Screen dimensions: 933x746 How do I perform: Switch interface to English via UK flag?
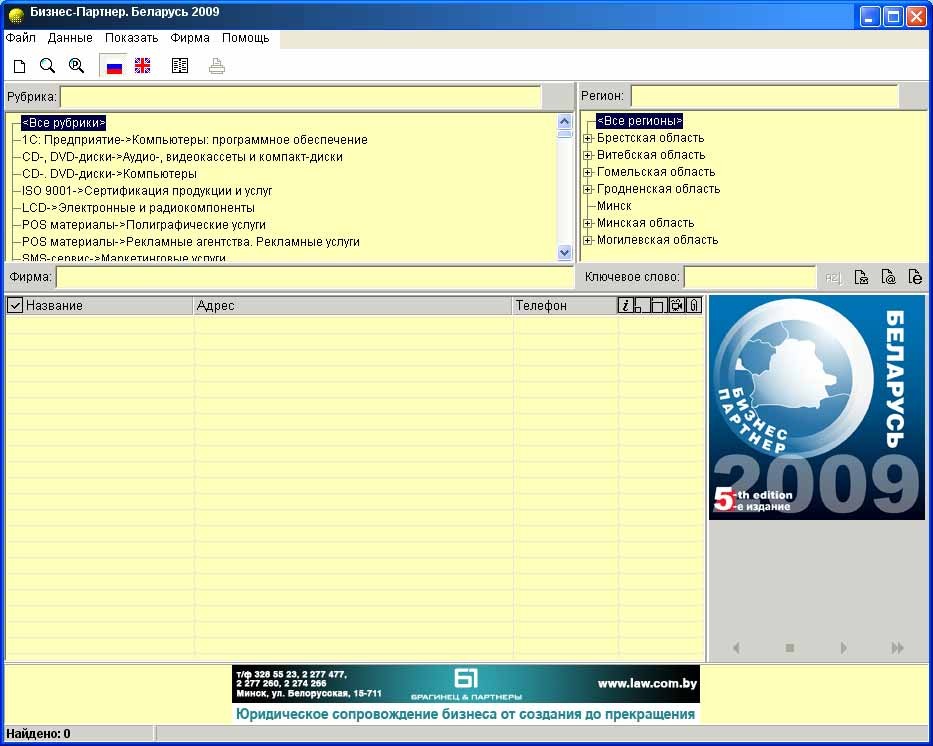(143, 66)
